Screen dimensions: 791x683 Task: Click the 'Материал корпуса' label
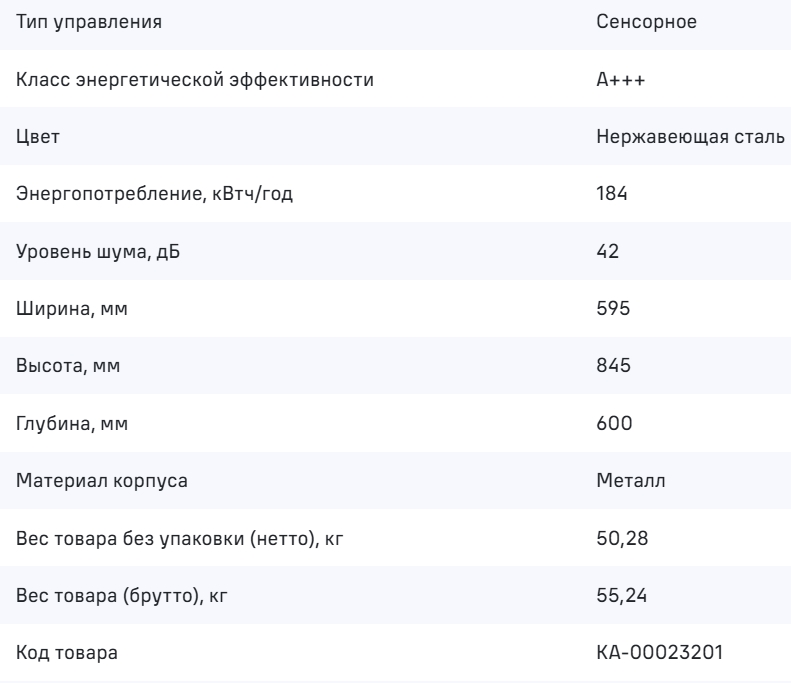click(93, 481)
